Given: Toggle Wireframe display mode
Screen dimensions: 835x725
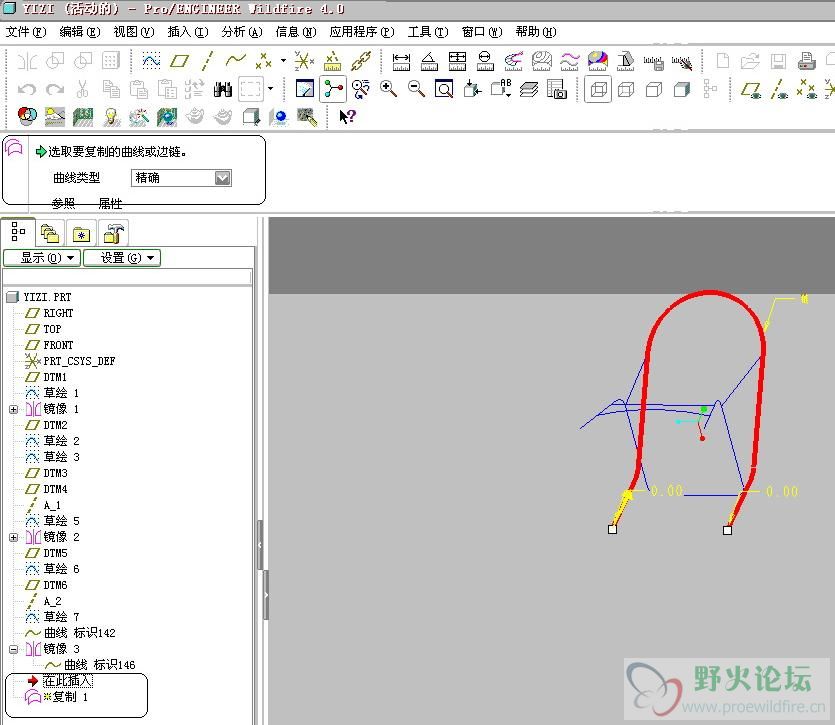Looking at the screenshot, I should [598, 89].
